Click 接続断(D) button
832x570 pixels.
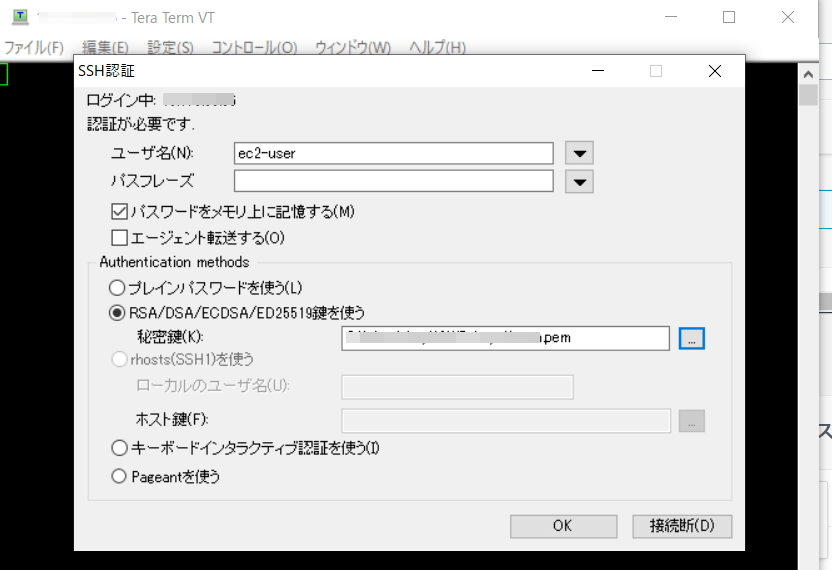682,526
